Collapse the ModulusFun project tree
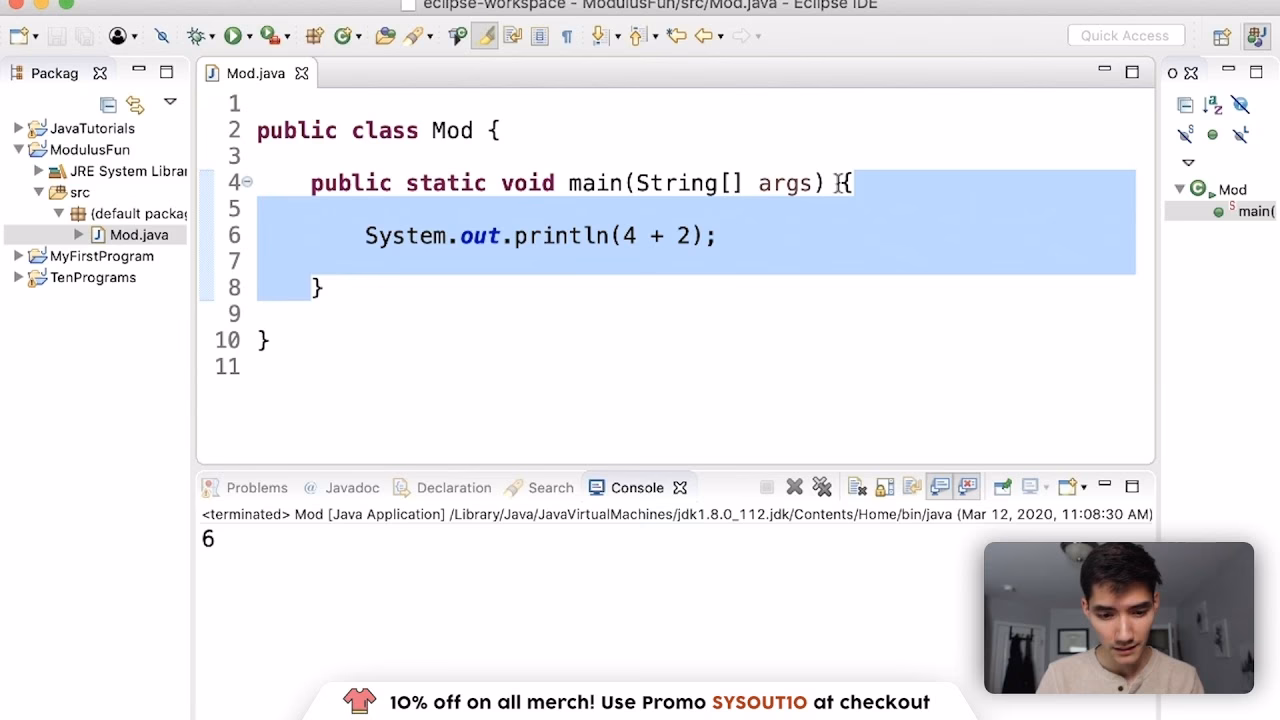The width and height of the screenshot is (1280, 720). click(17, 149)
